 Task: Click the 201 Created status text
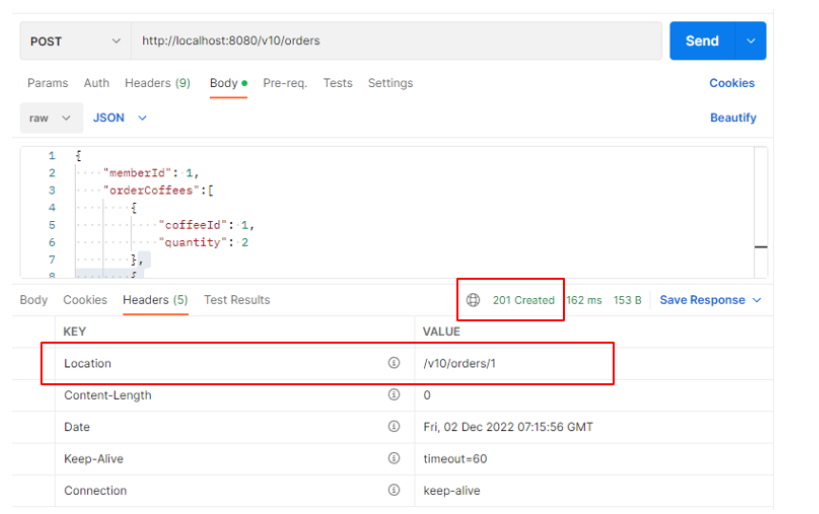(523, 300)
